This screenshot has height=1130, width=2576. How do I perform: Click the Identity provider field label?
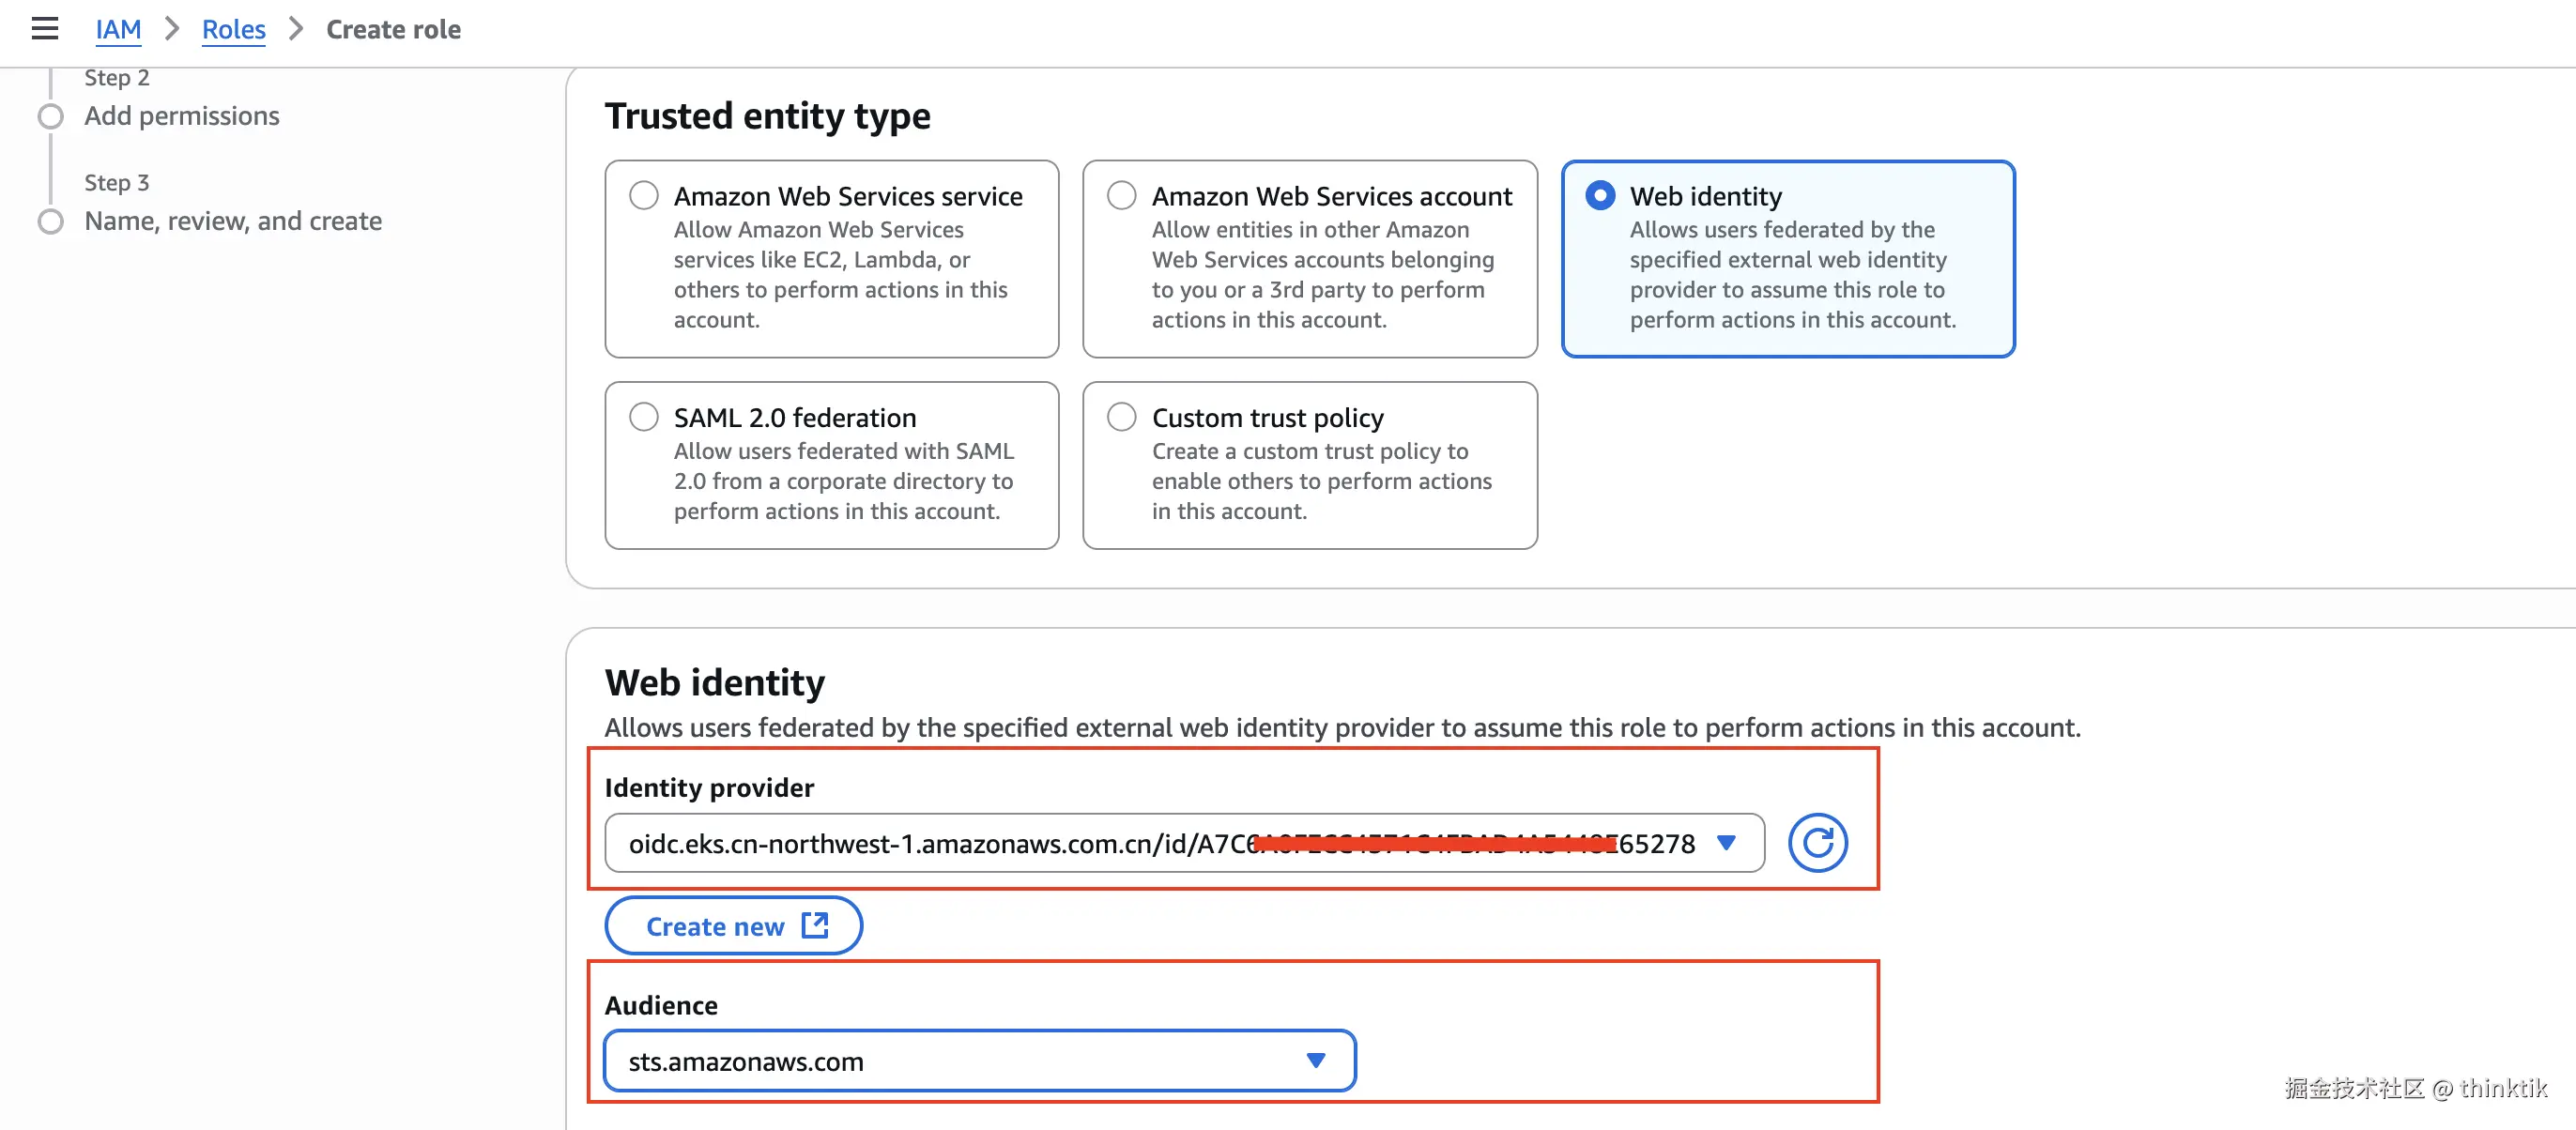(x=709, y=788)
